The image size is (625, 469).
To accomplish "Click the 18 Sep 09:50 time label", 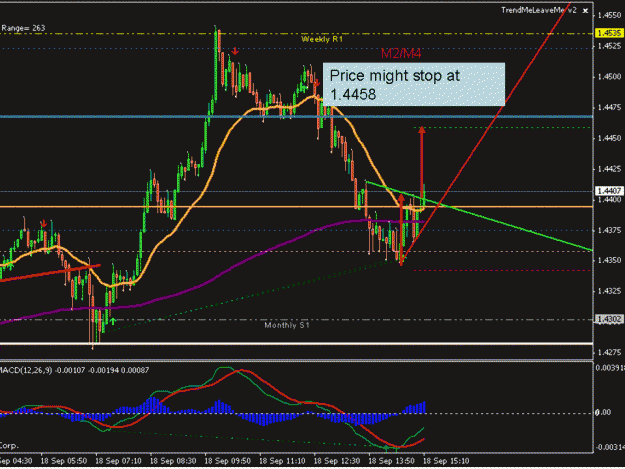I will pos(228,461).
